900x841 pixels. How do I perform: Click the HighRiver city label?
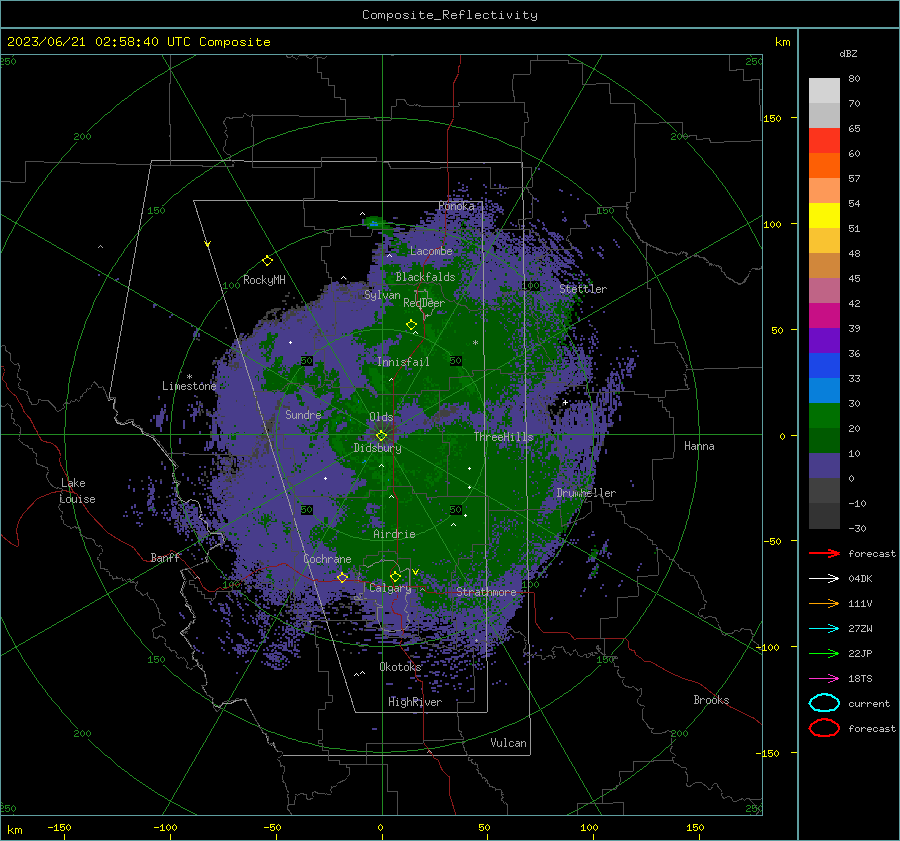[x=415, y=702]
